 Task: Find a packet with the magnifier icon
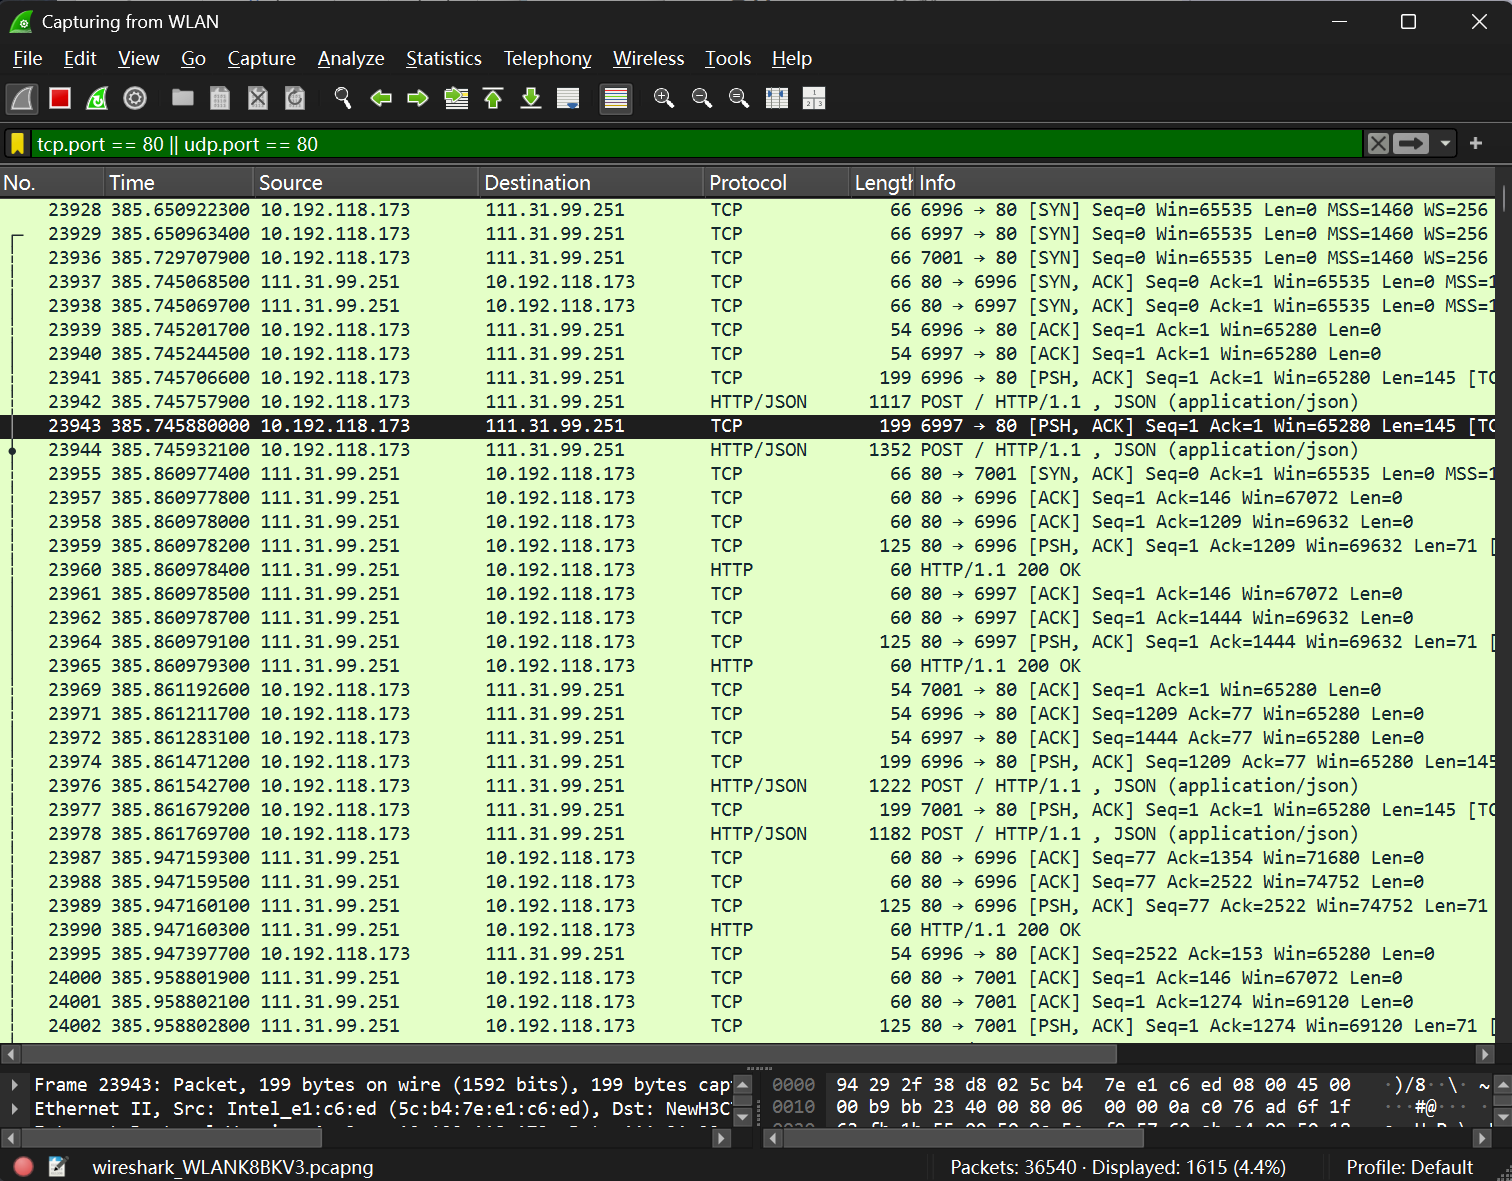click(x=343, y=98)
